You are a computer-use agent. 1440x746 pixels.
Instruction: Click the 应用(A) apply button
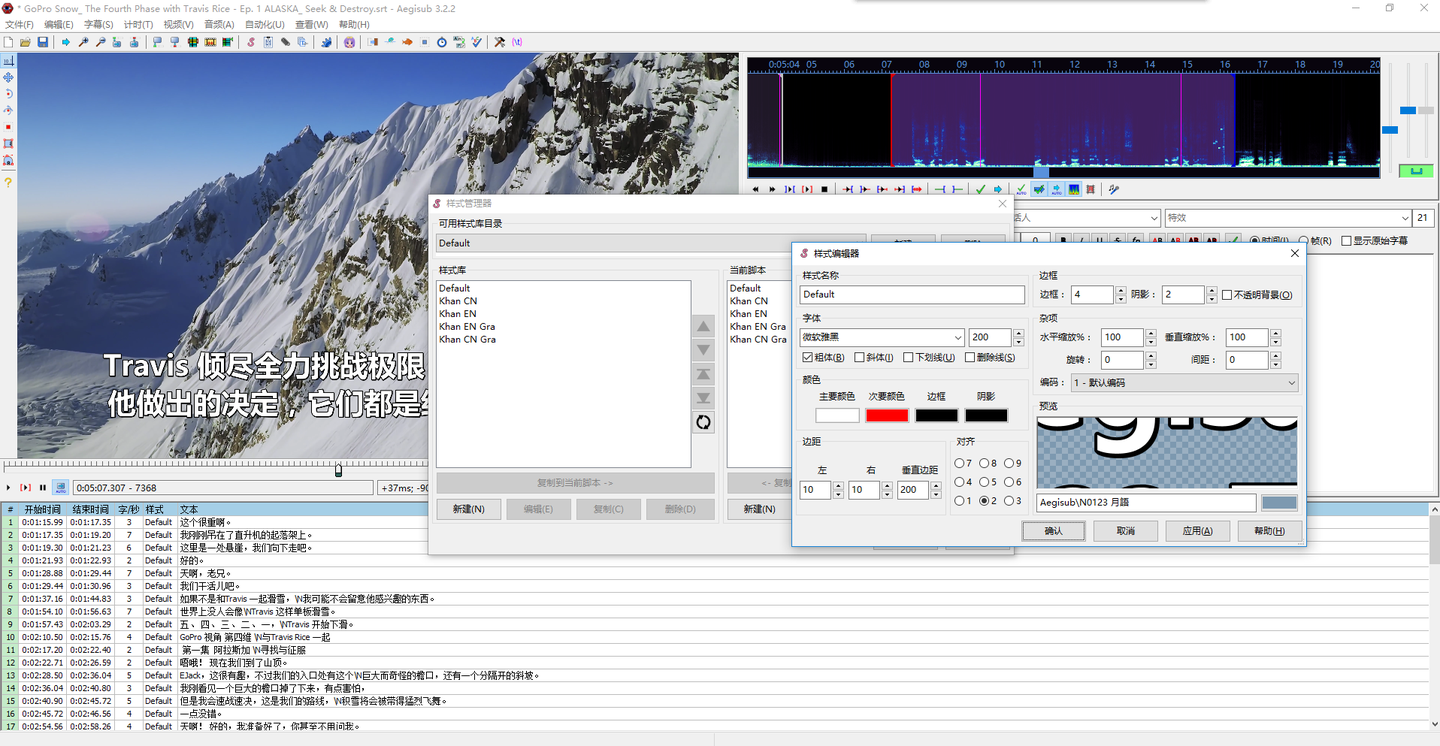1197,531
